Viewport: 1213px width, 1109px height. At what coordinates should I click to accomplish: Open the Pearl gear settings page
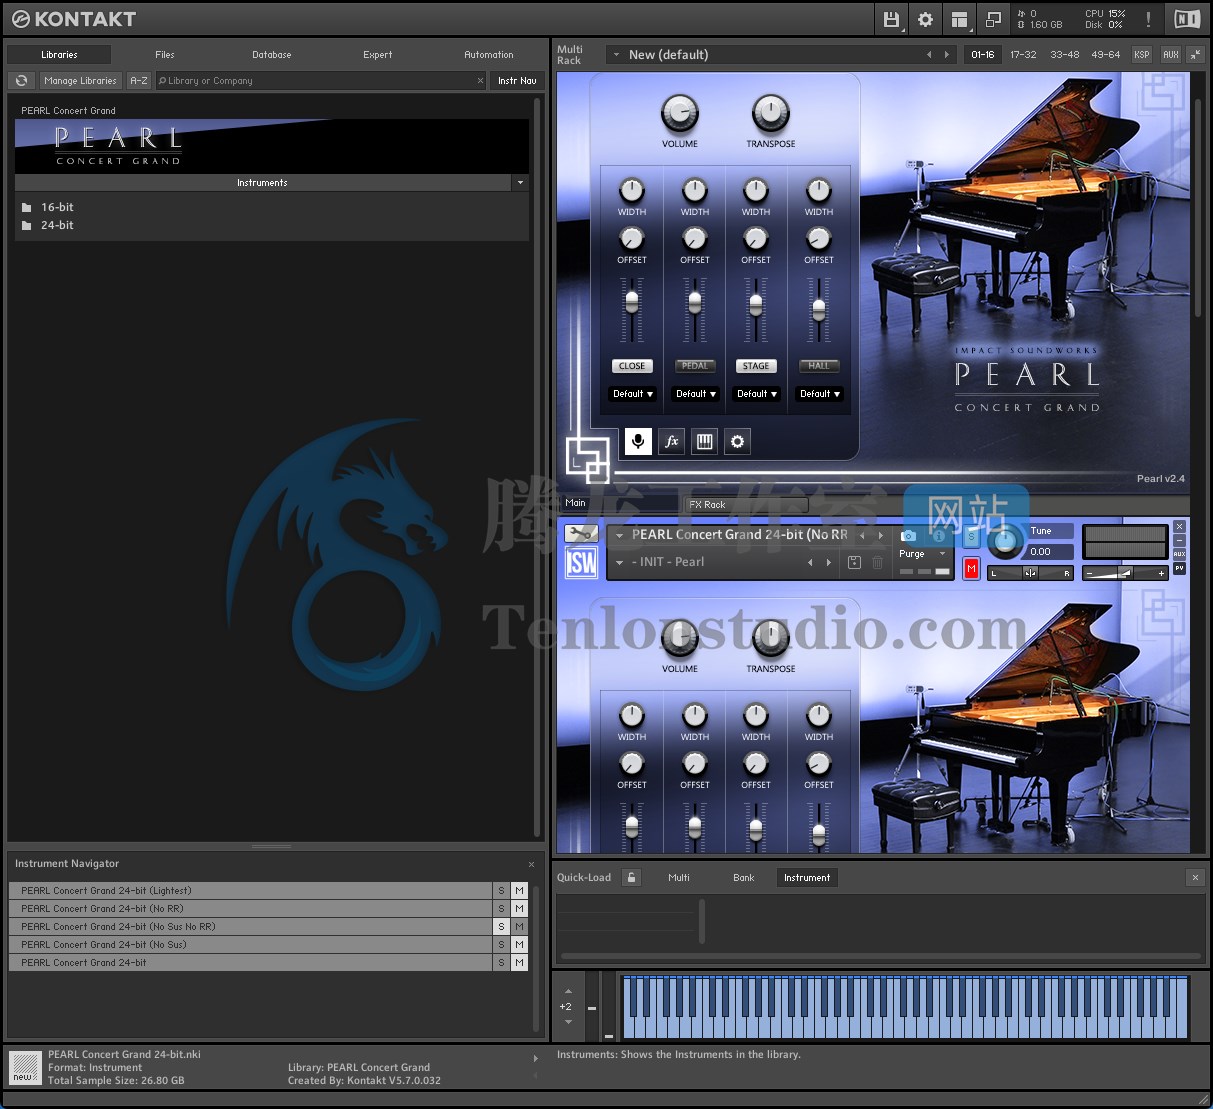pyautogui.click(x=738, y=441)
